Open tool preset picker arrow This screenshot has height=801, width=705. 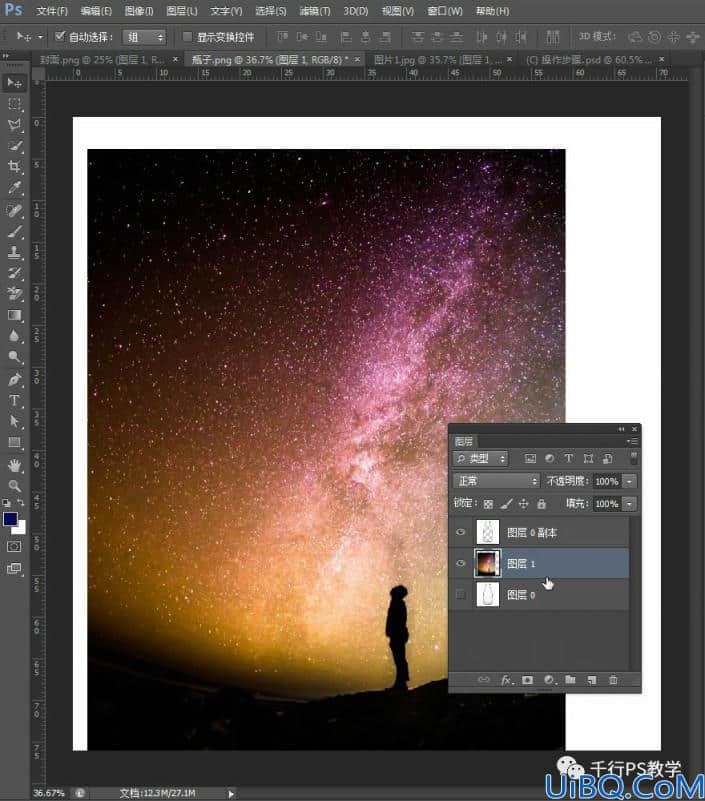pos(40,37)
